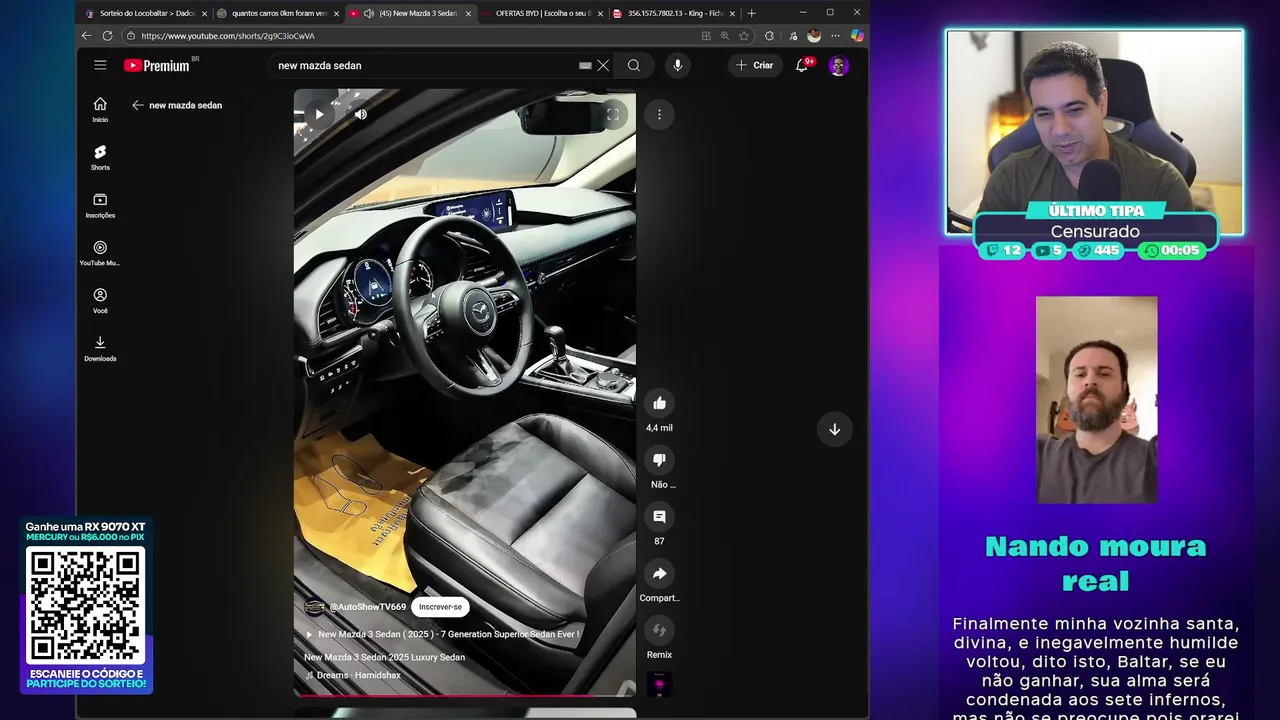
Task: Close the Sorteio do Locobaltar tab
Action: 204,13
